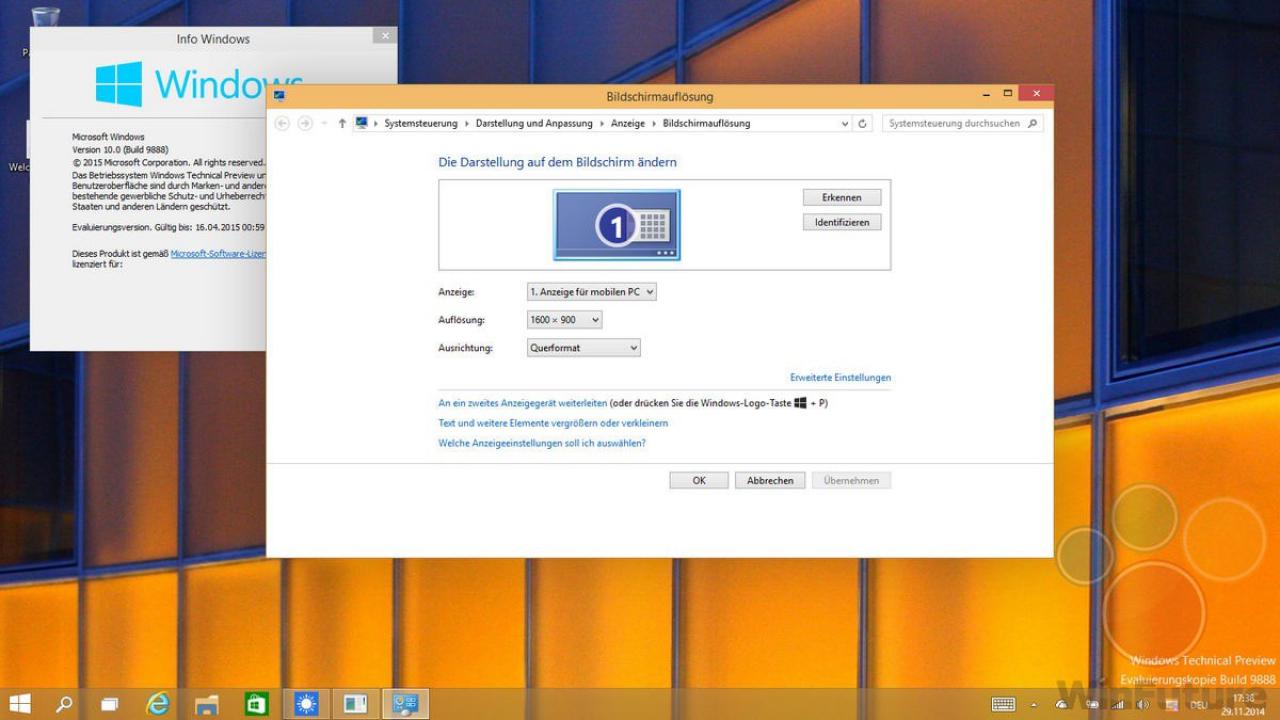This screenshot has width=1280, height=720.
Task: Open An ein zweites Anzeigegerät weiterleiten link
Action: coord(523,403)
